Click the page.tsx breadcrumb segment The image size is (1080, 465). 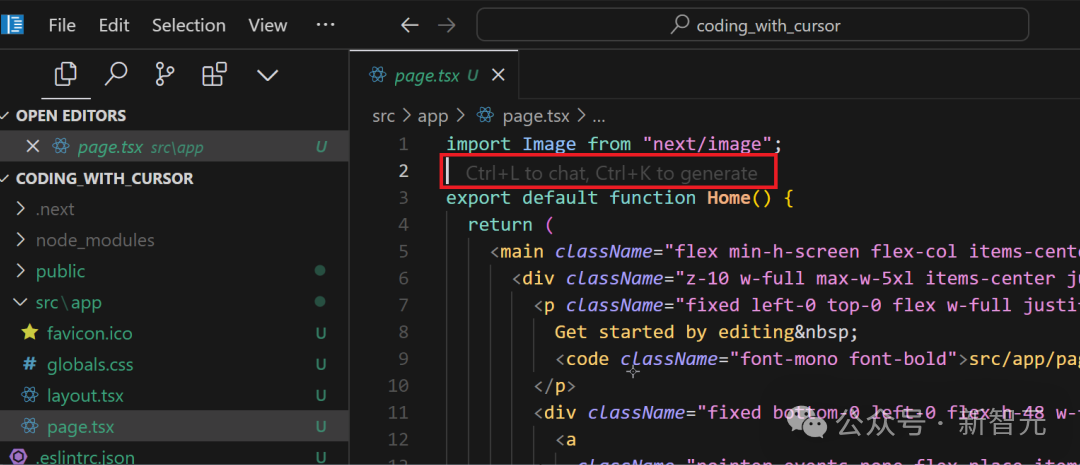536,116
